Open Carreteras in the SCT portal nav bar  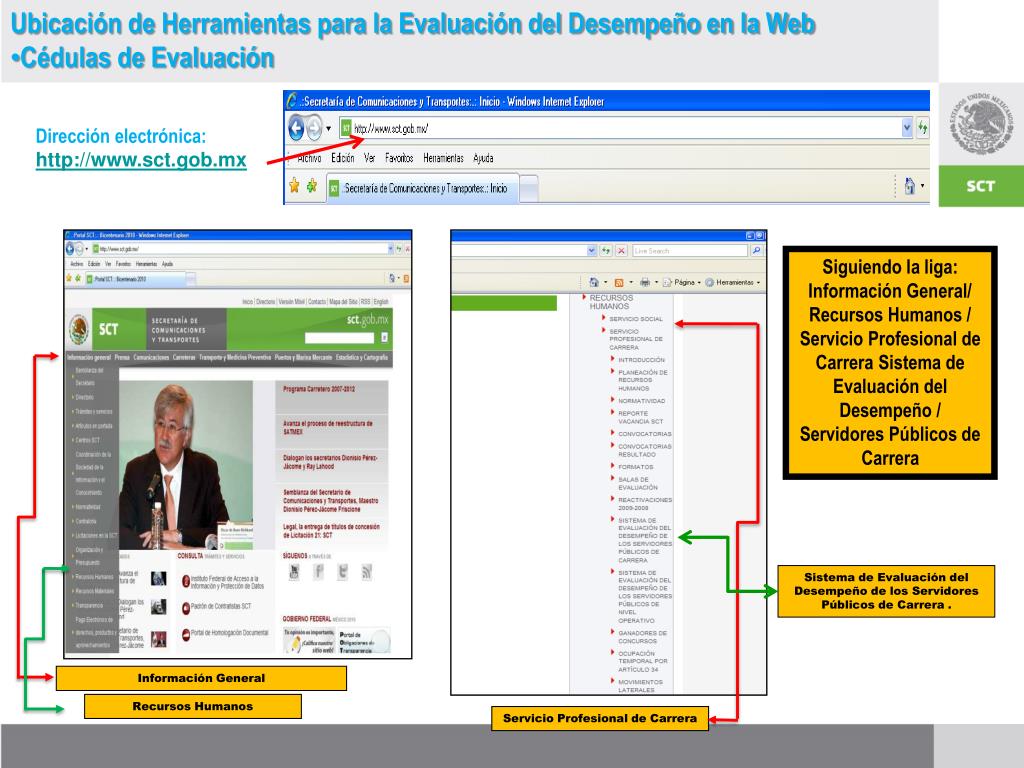pyautogui.click(x=184, y=358)
